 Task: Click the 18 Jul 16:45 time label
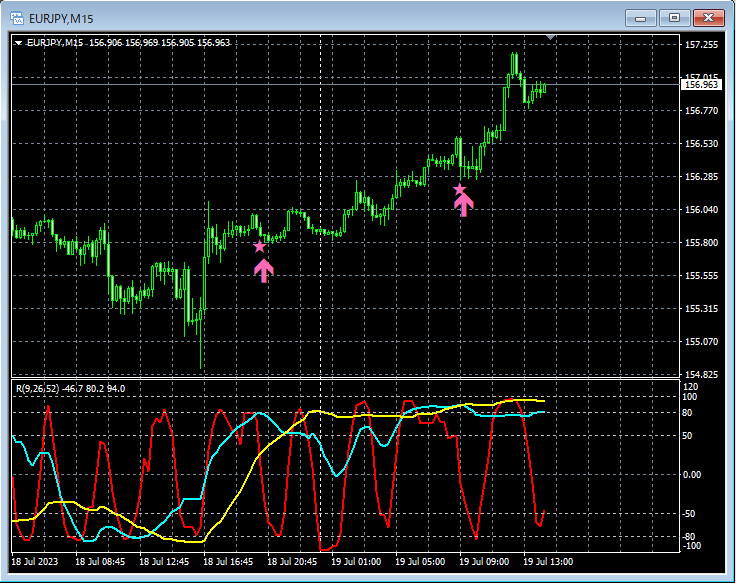coord(228,562)
